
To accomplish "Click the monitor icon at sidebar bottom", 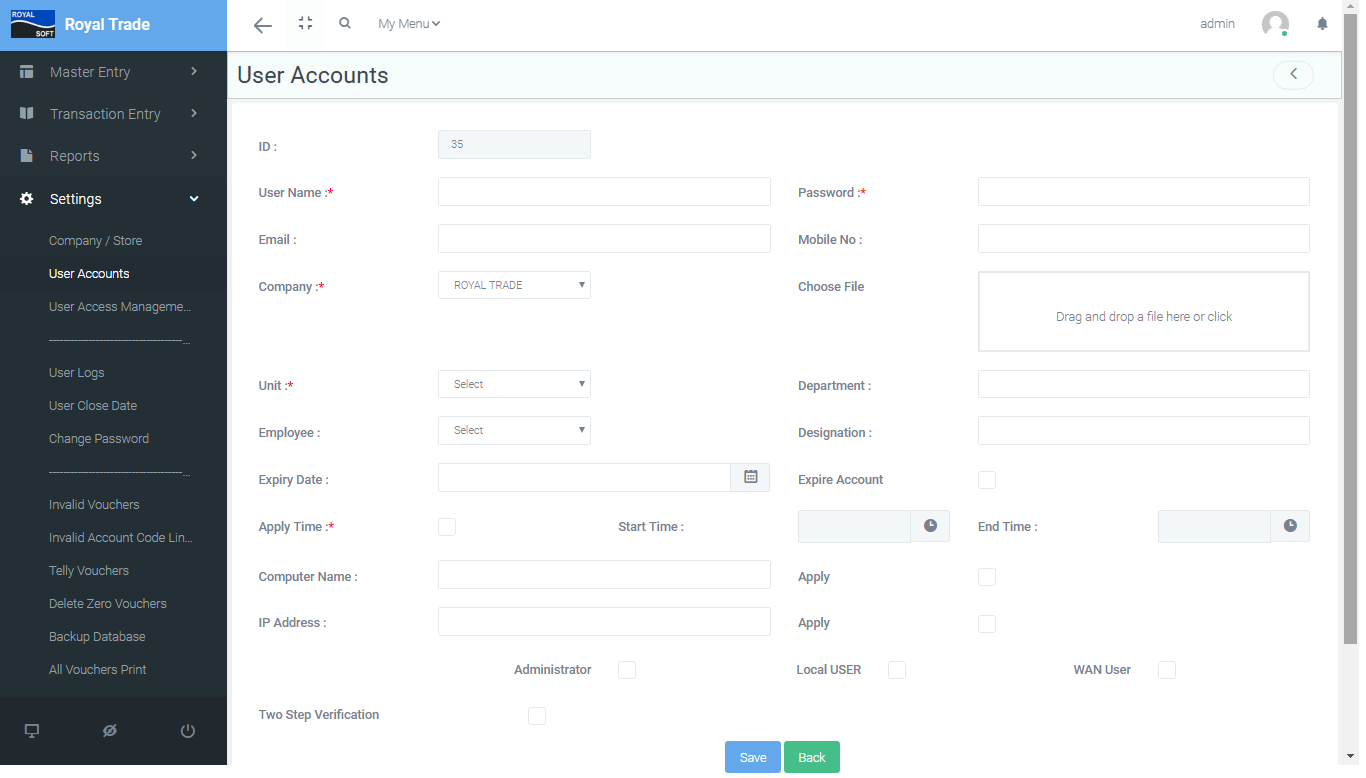I will tap(32, 731).
